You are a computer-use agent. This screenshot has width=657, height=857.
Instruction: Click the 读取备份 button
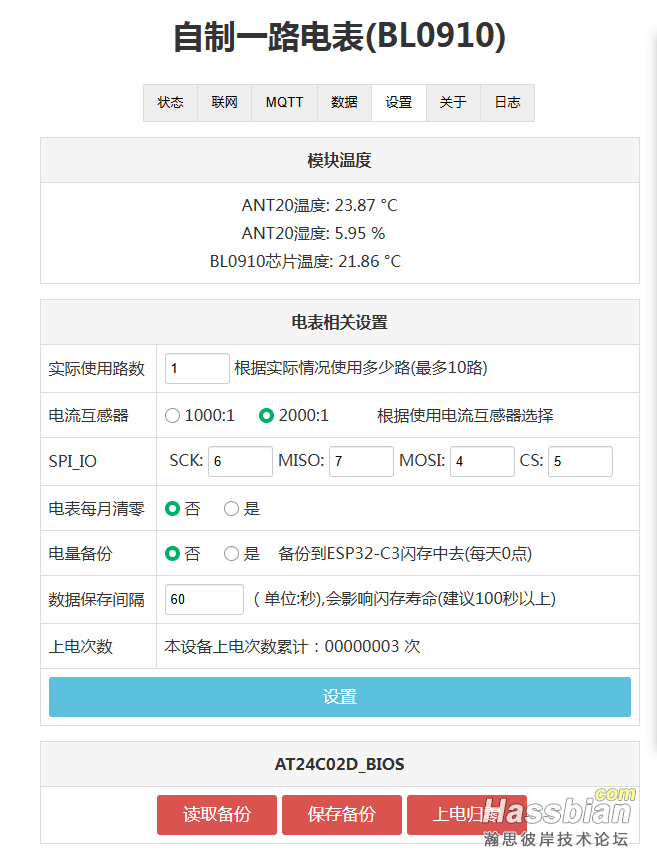[x=217, y=814]
